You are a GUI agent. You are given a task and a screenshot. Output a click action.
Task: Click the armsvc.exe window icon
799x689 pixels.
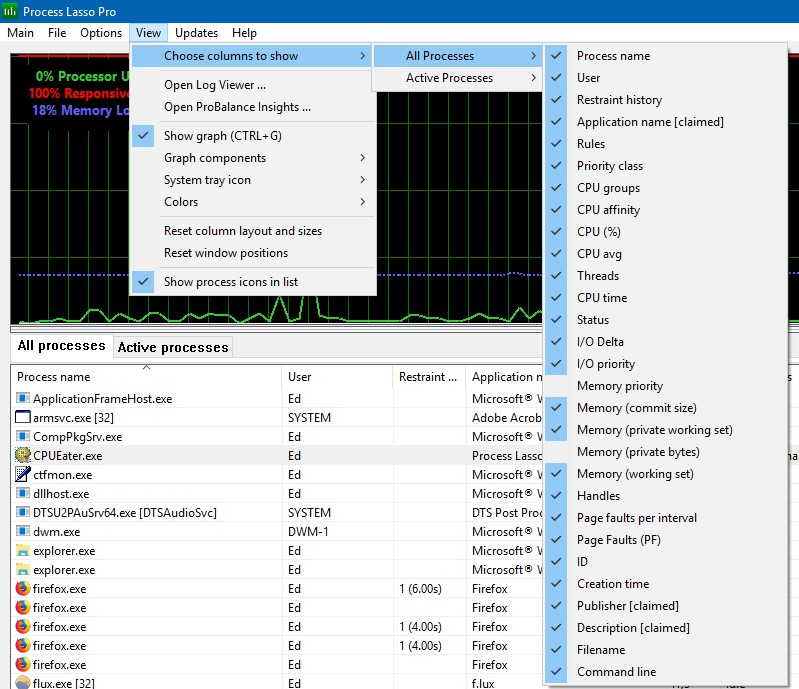pos(22,417)
